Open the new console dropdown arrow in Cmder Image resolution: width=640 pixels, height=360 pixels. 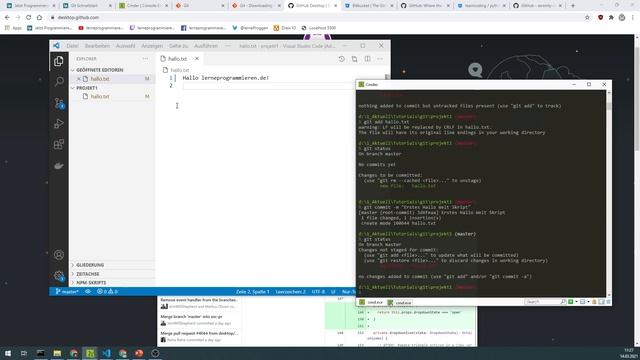point(576,302)
